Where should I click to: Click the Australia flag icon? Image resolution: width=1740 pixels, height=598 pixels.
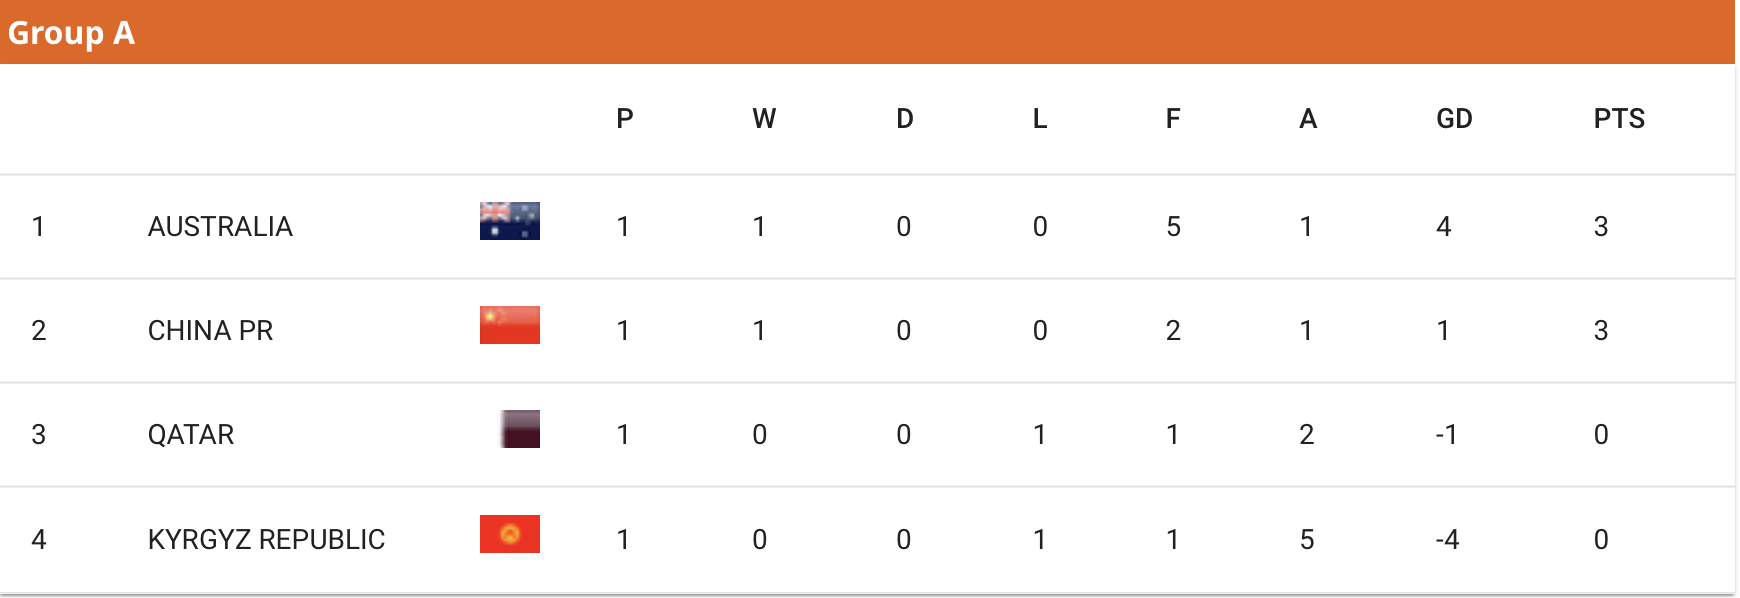510,221
